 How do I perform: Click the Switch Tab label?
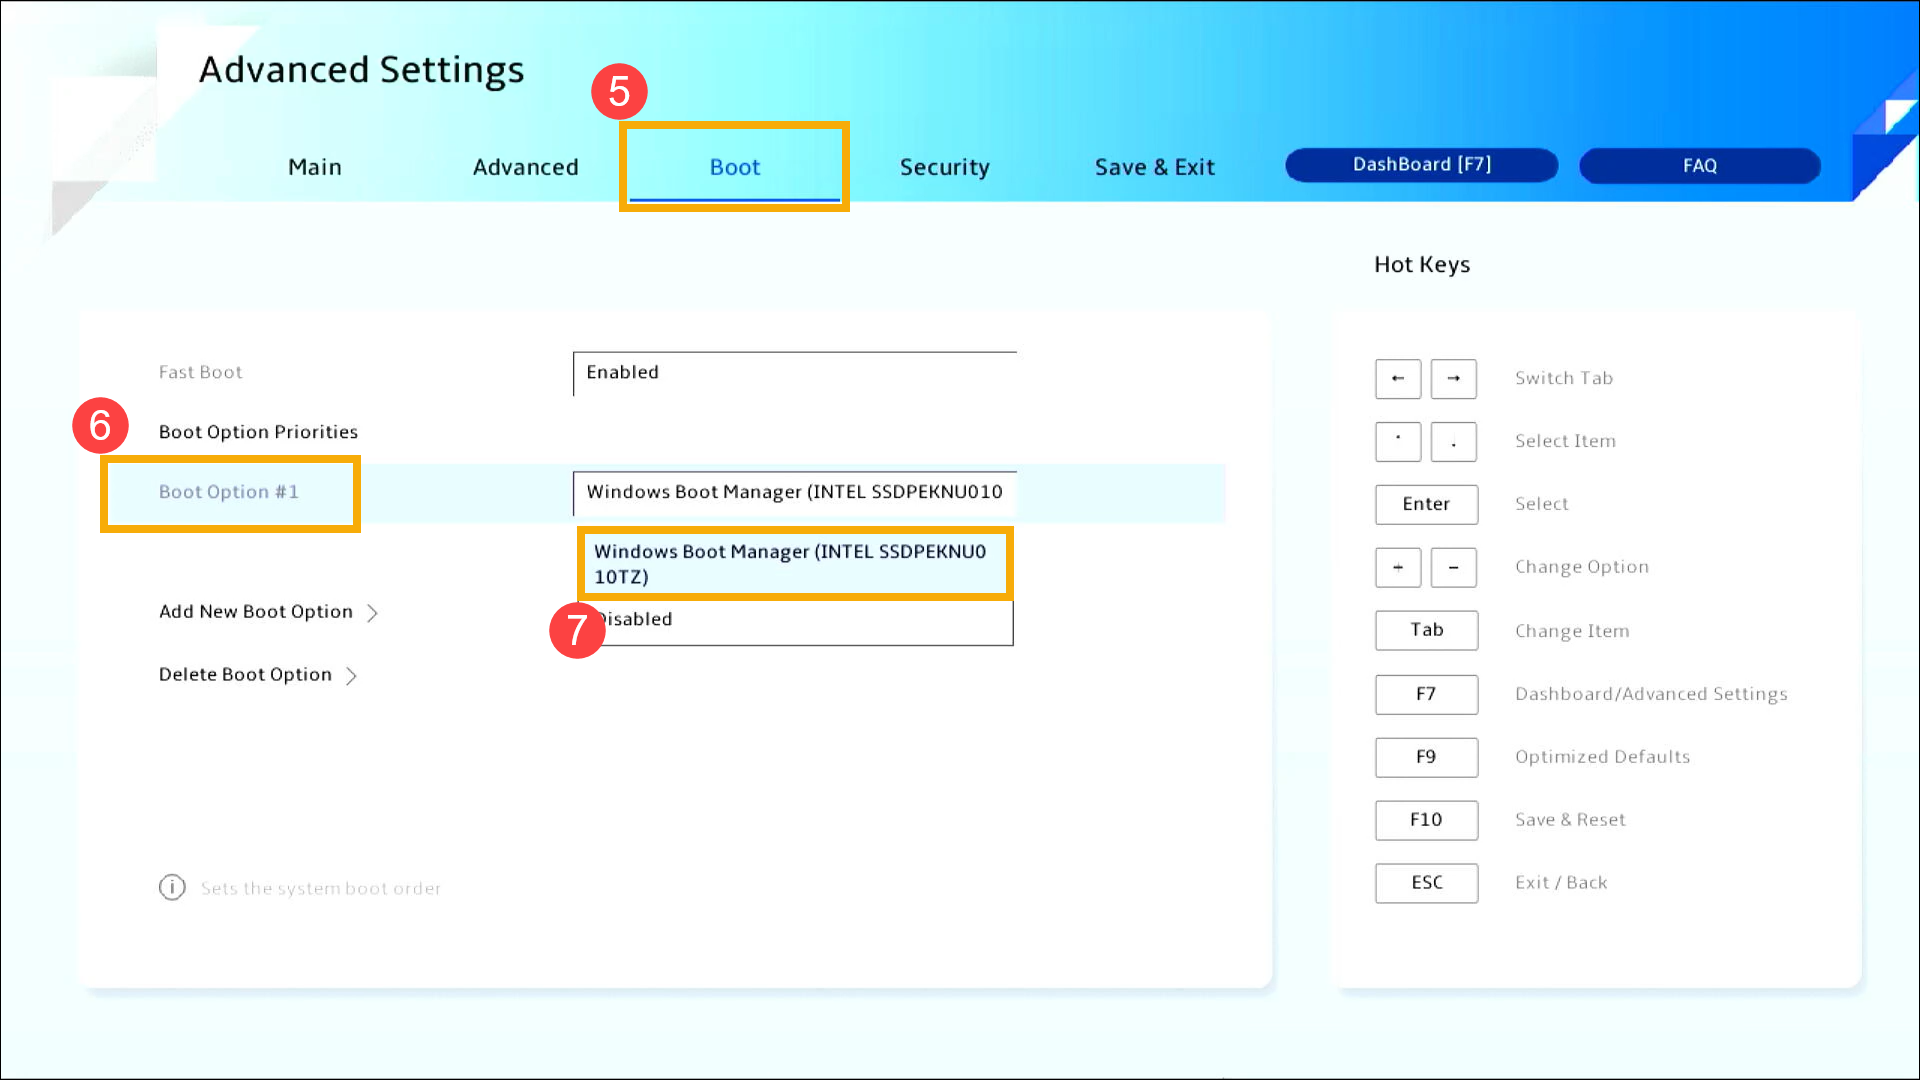(1563, 379)
